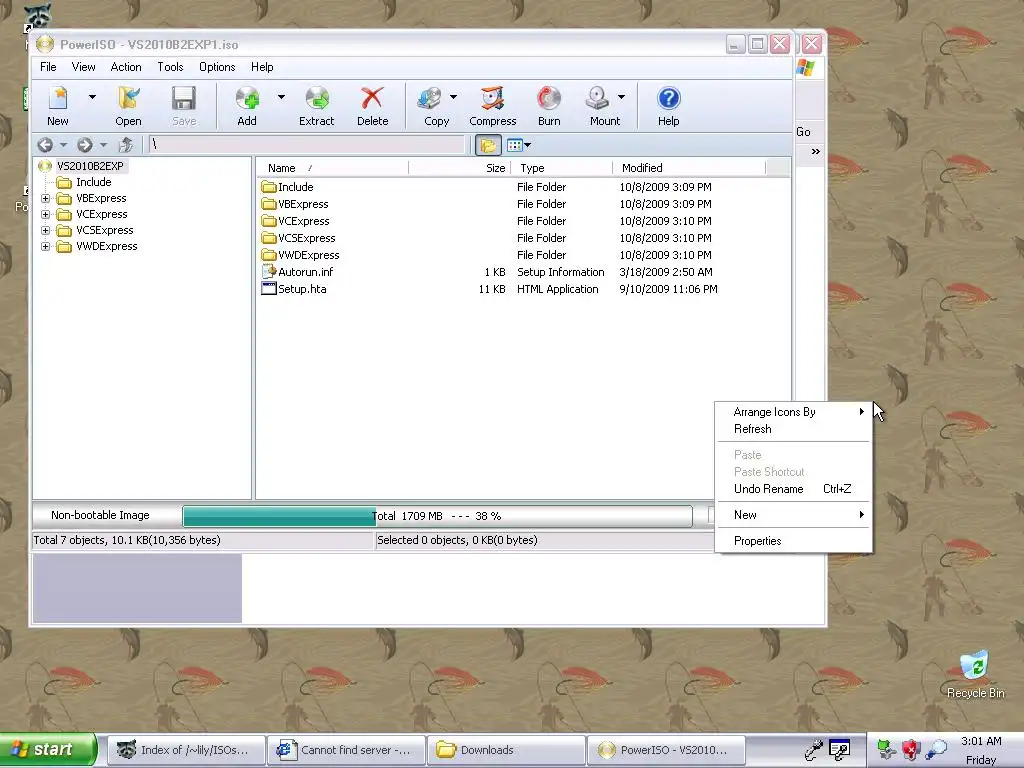Click the Forward navigation arrow icon
This screenshot has height=768, width=1024.
coord(85,144)
